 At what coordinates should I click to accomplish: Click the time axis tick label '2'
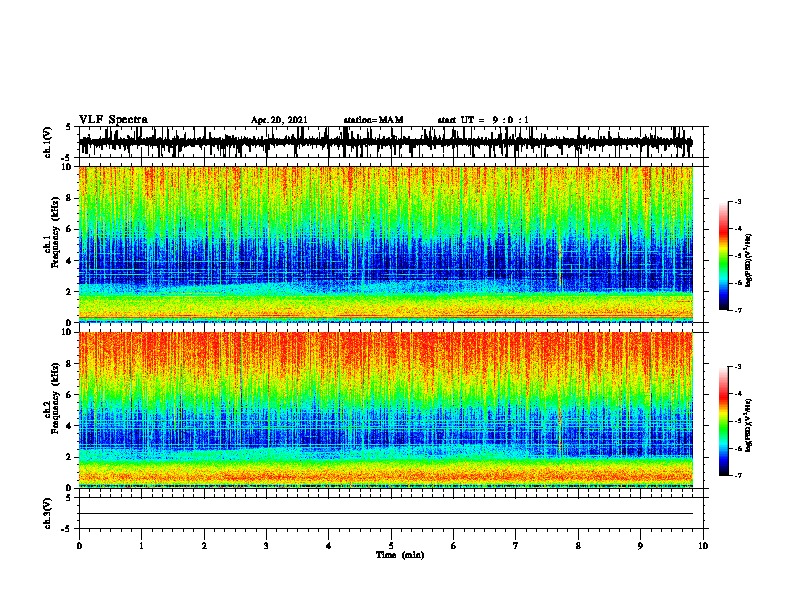204,546
